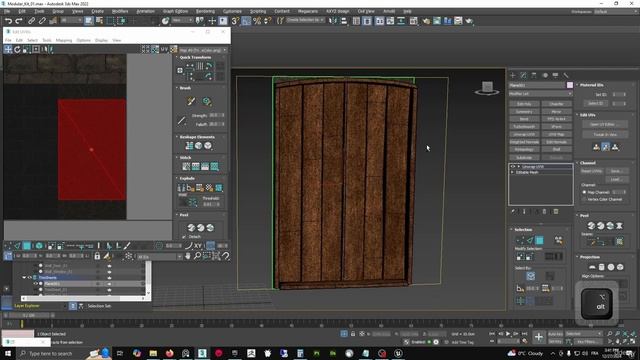Toggle the ViewCube top face
The image size is (640, 360).
(487, 86)
